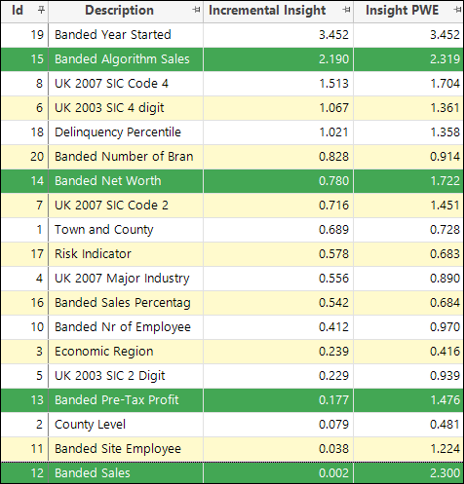Click the Banded Sales row's 2.300 value
The width and height of the screenshot is (464, 484).
pyautogui.click(x=445, y=473)
